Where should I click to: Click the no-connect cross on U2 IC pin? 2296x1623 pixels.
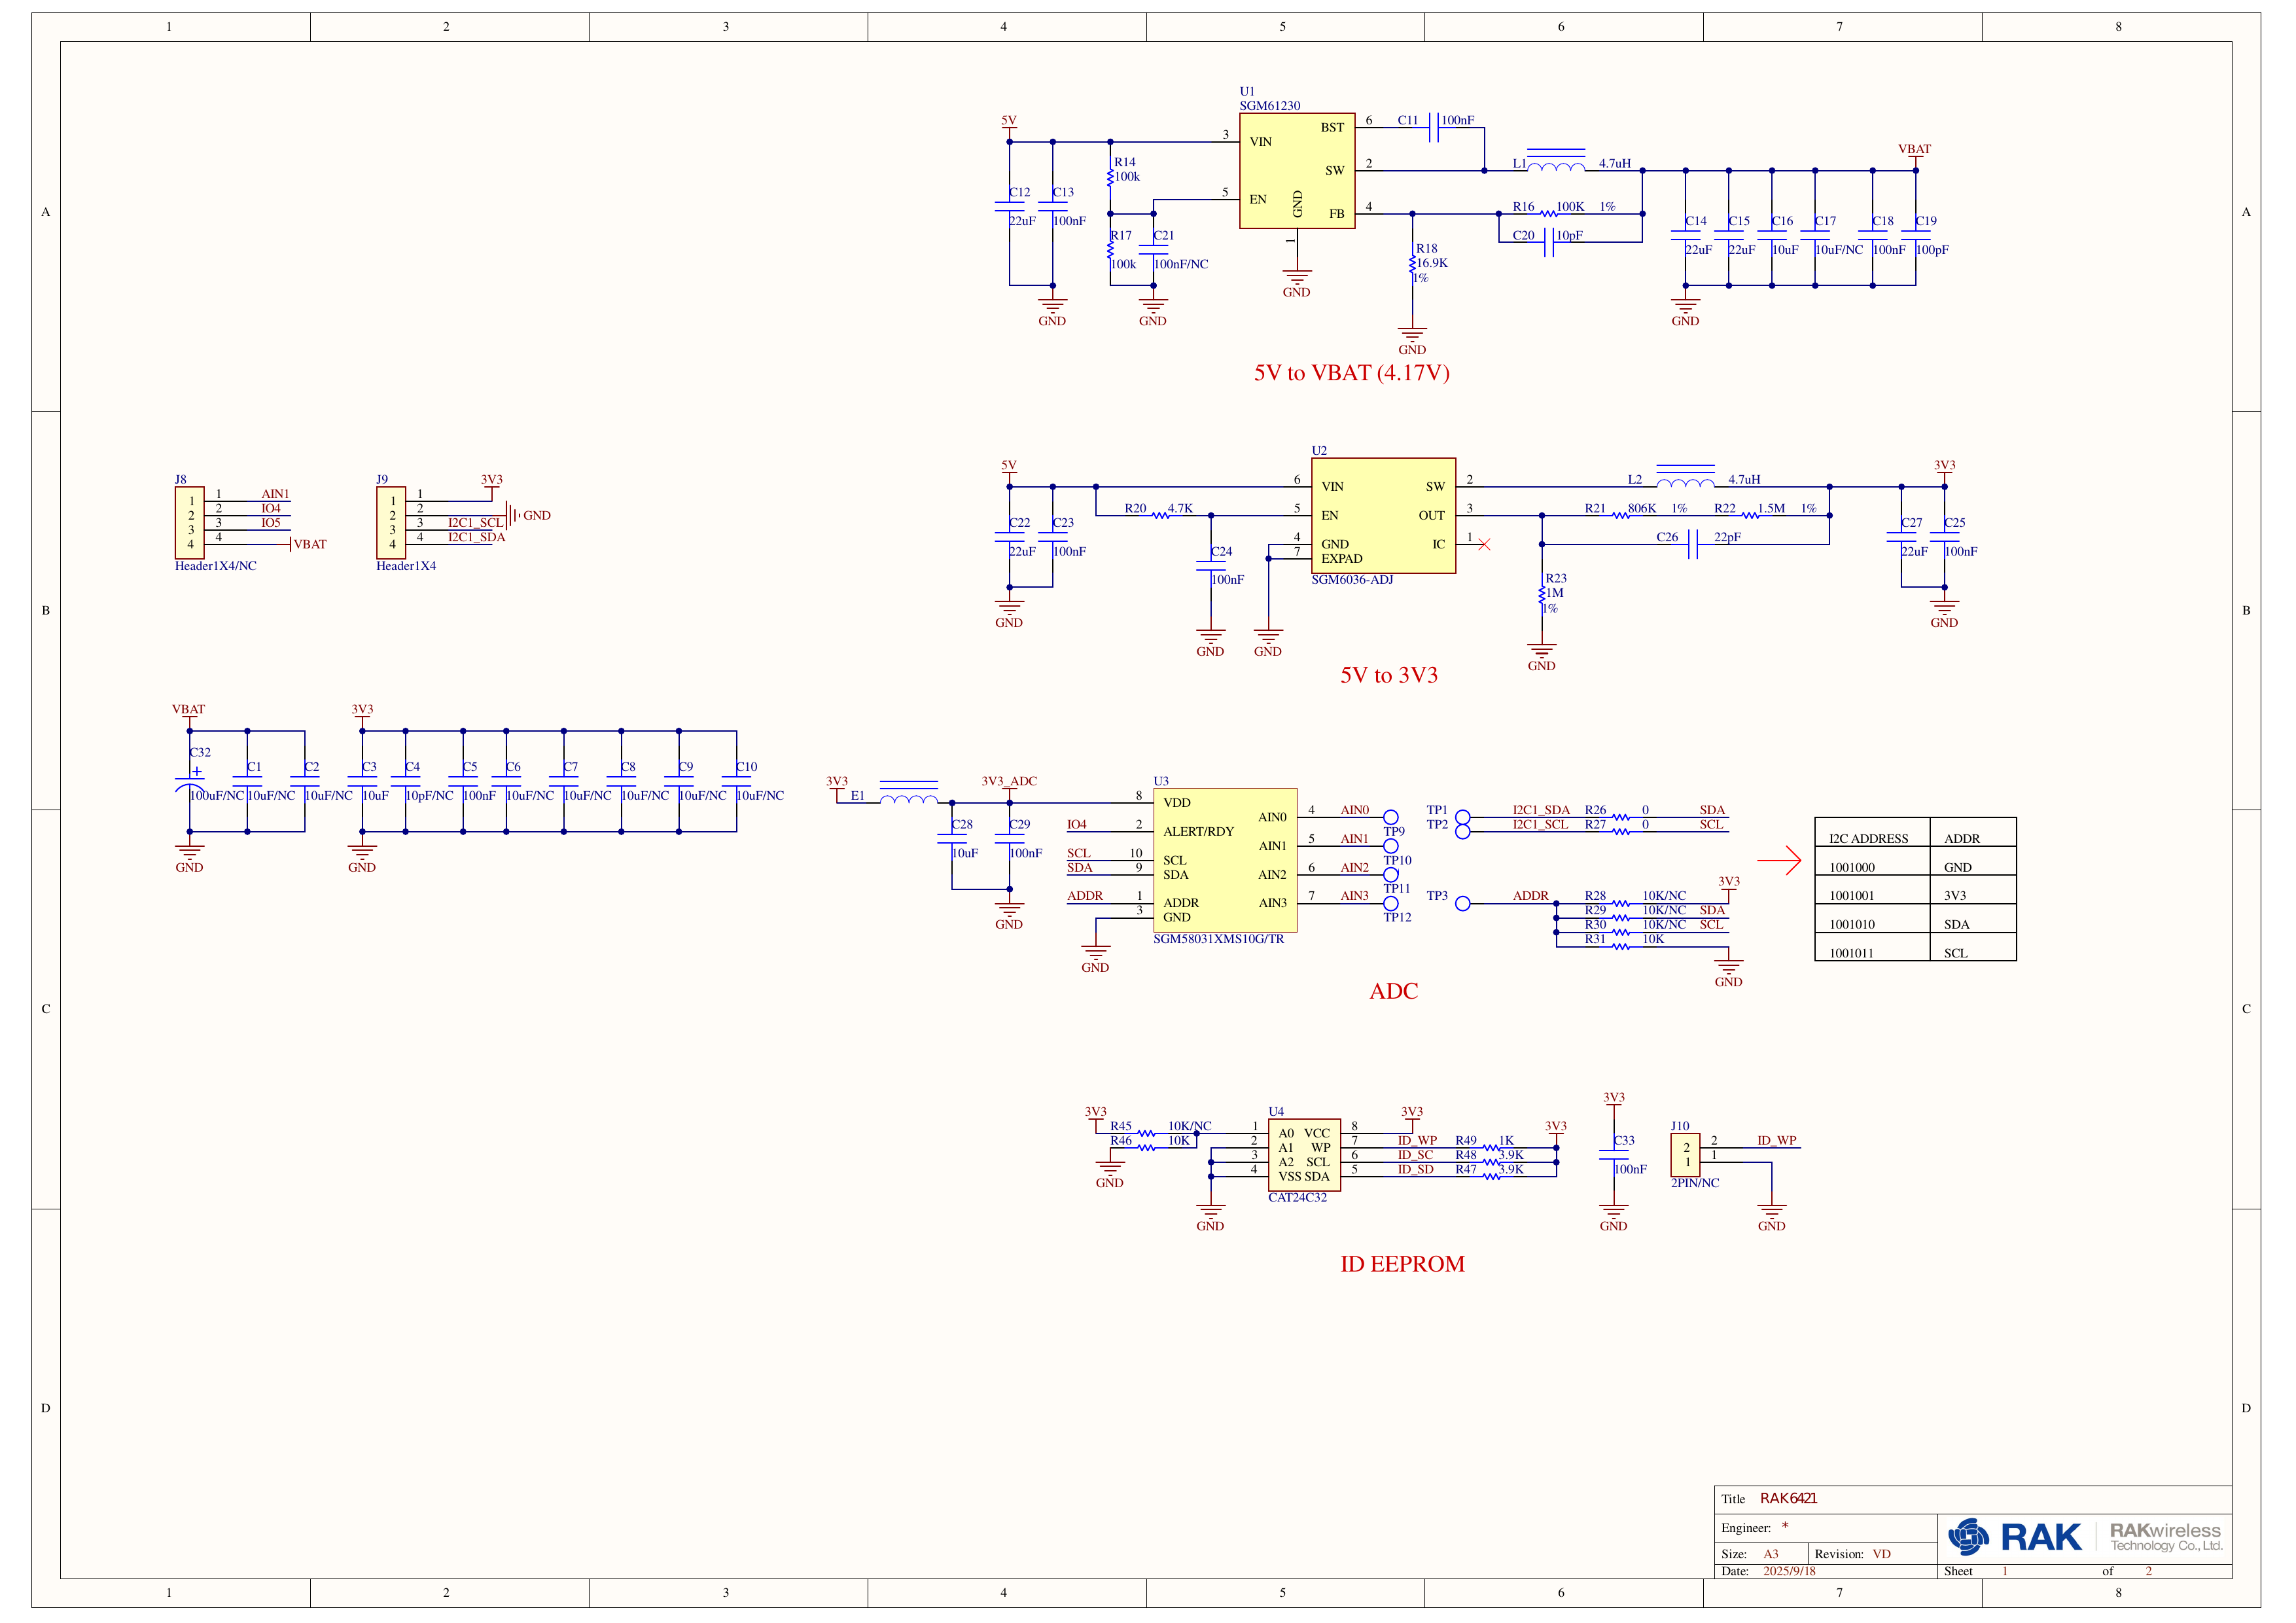[1484, 546]
